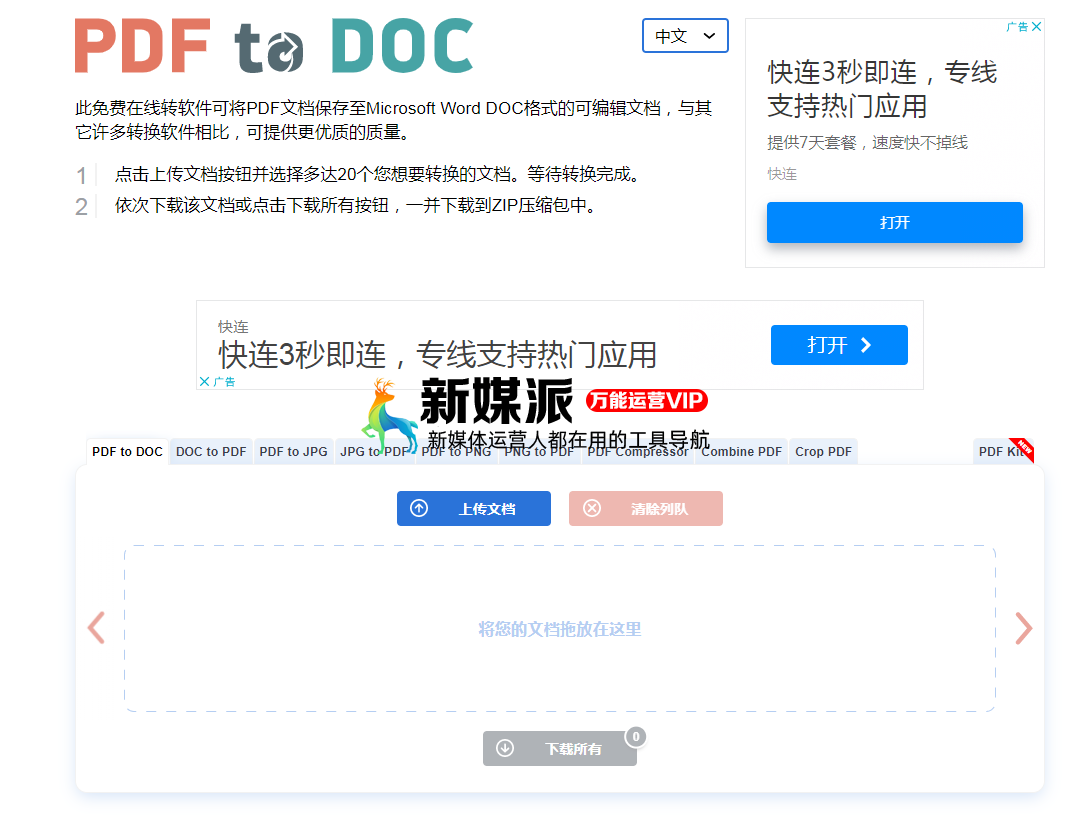Click the 快连 brand name in sidebar ad

pyautogui.click(x=782, y=174)
